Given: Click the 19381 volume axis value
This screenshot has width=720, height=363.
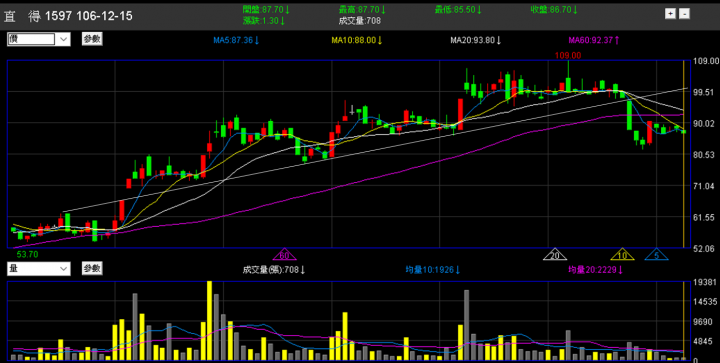Looking at the screenshot, I should point(704,282).
